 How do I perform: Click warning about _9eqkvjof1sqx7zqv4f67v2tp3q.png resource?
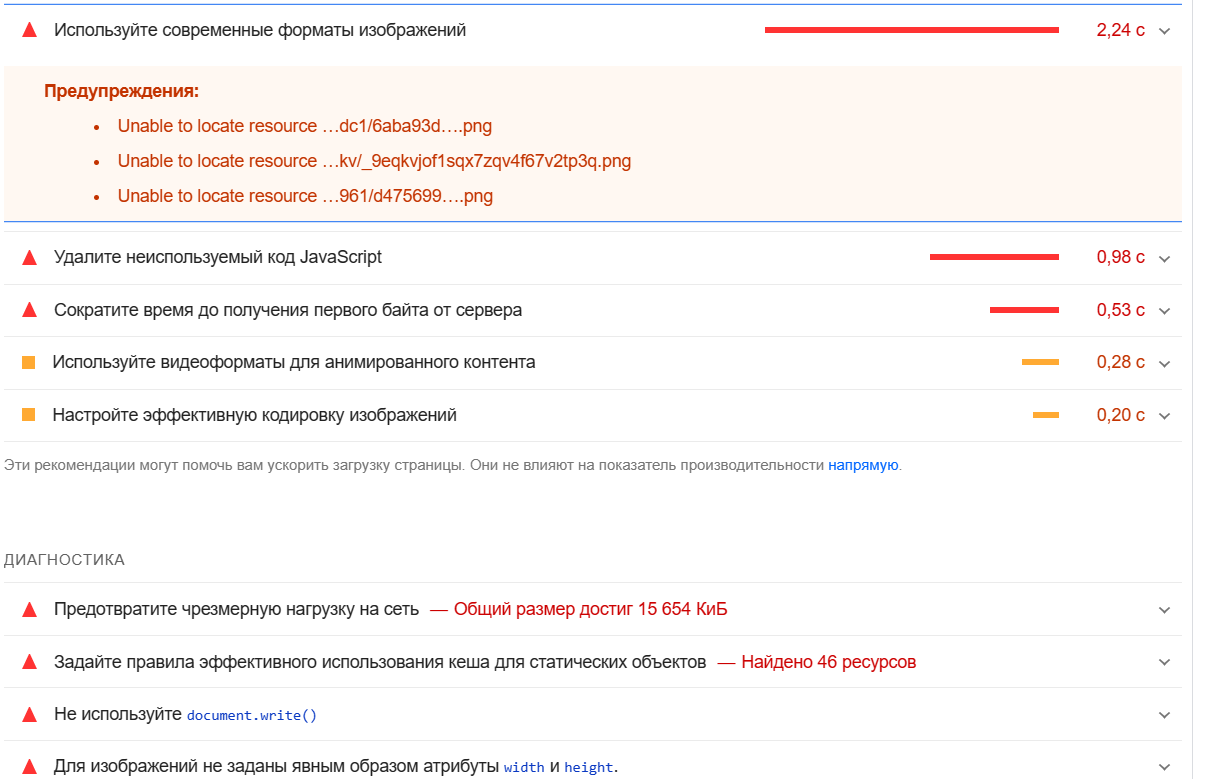pyautogui.click(x=374, y=161)
